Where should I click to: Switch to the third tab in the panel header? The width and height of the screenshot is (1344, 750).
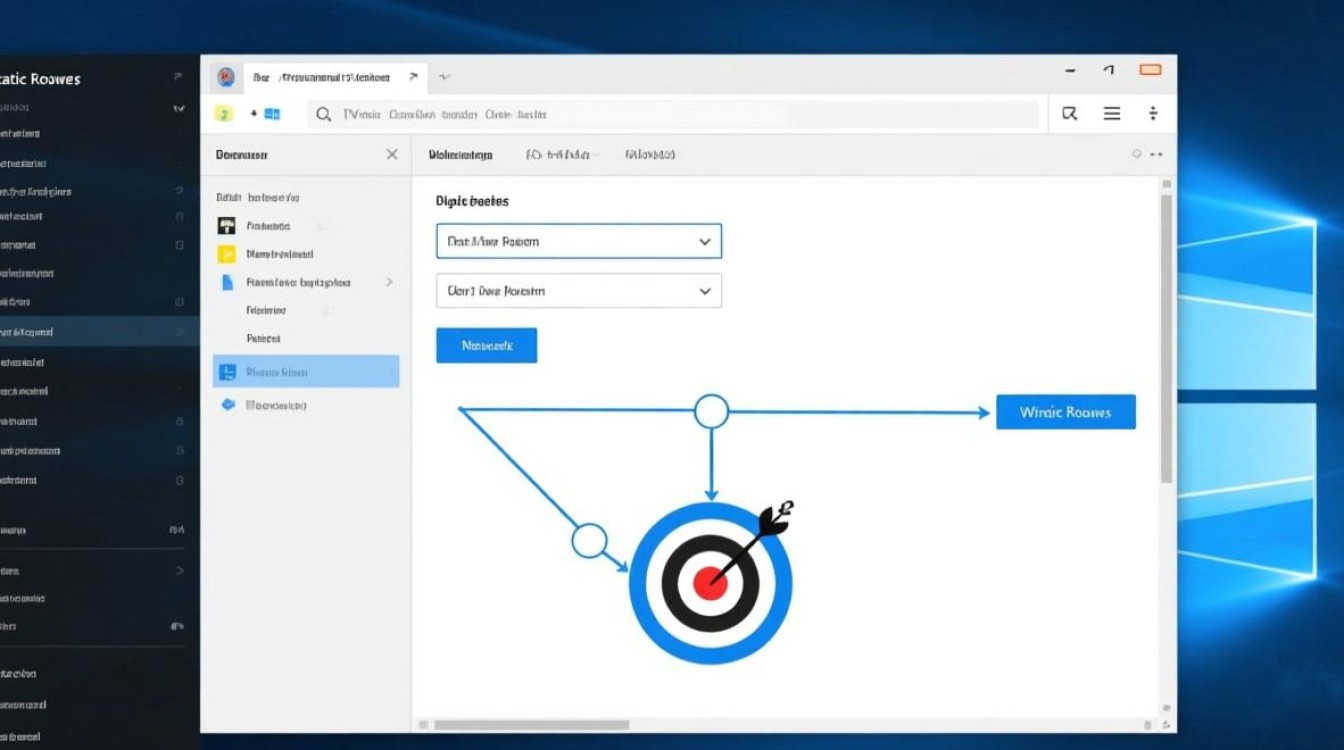point(650,155)
